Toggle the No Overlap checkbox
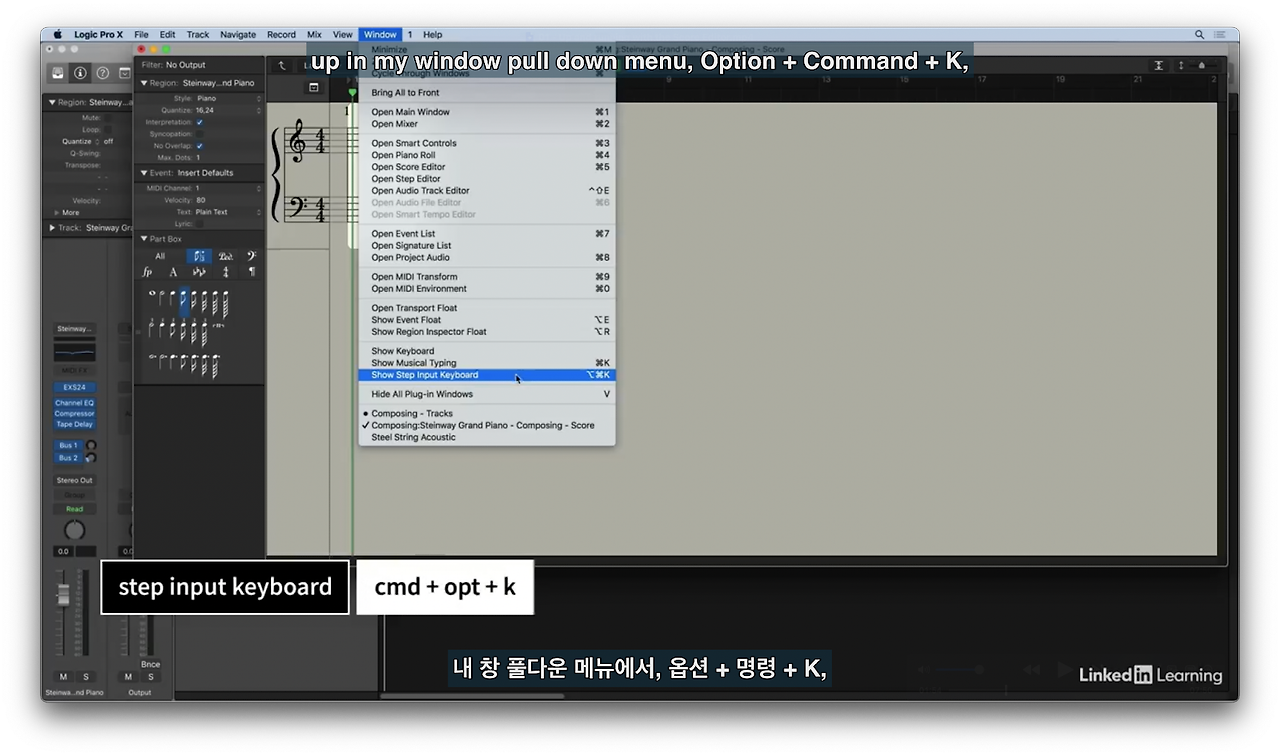1280x756 pixels. (199, 146)
